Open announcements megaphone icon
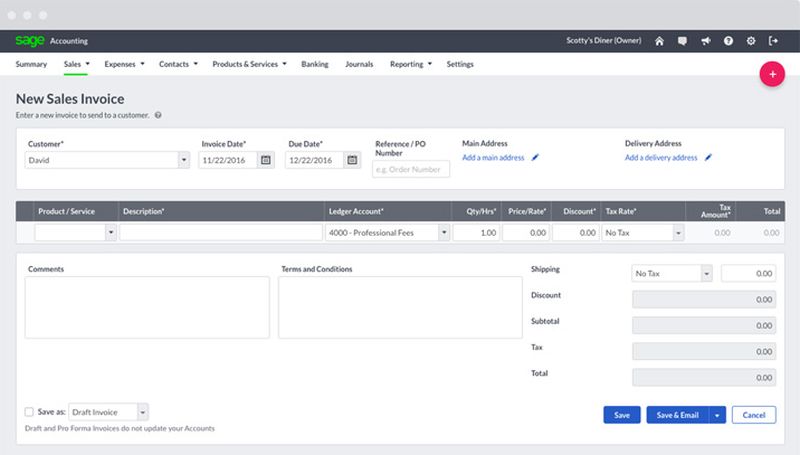 coord(706,41)
